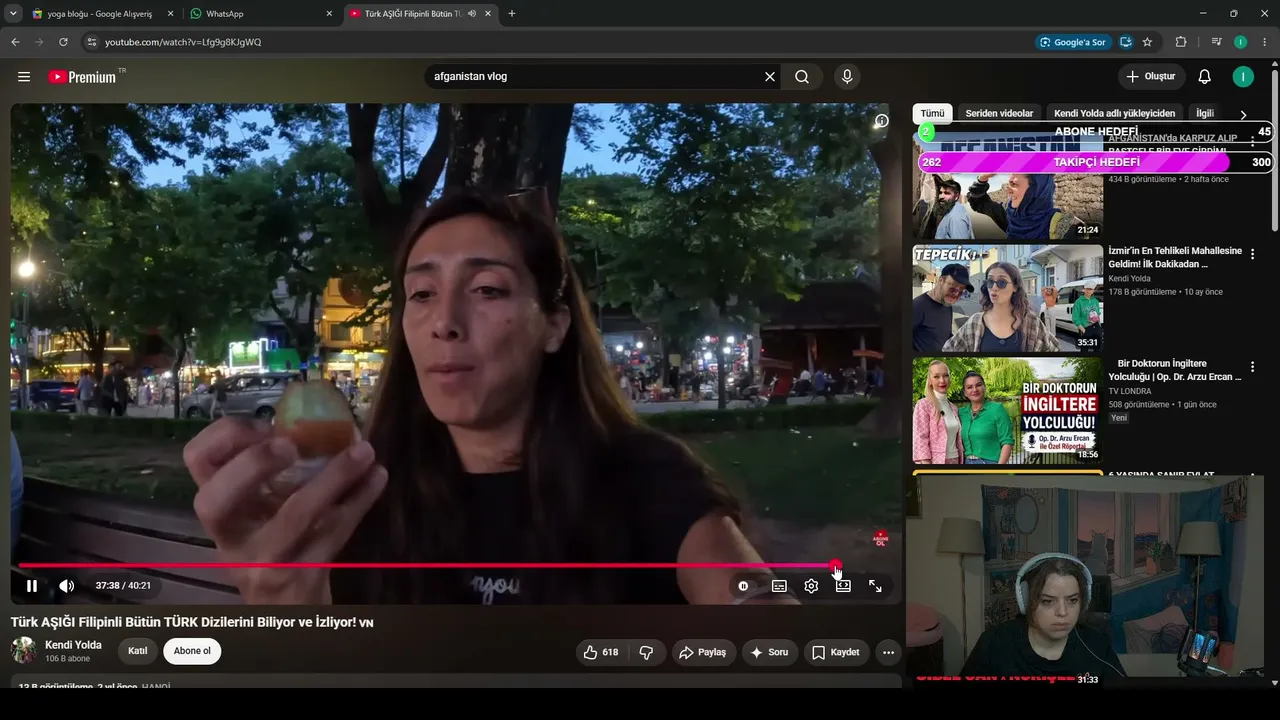Close the WhatsApp tab
Screen dimensions: 1280x720
[x=330, y=14]
